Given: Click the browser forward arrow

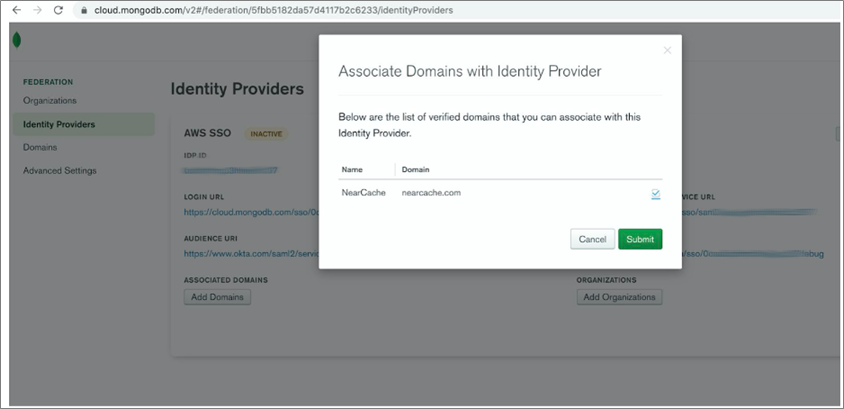Looking at the screenshot, I should [37, 10].
